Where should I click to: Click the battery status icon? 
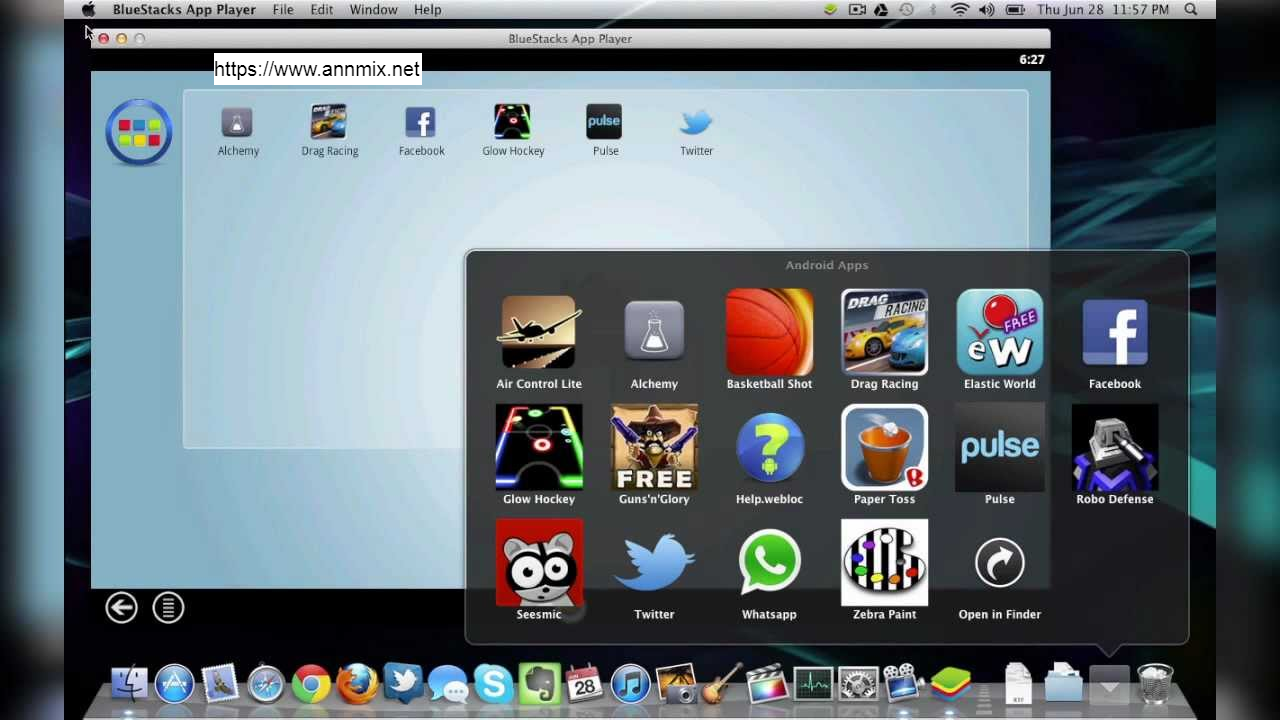click(x=1014, y=9)
